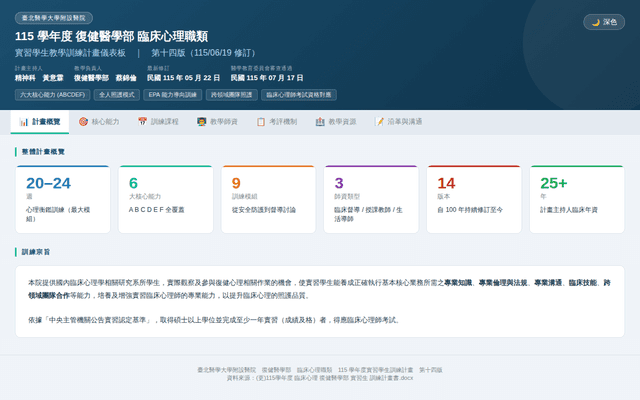Toggle the 深色 dark mode button

604,22
